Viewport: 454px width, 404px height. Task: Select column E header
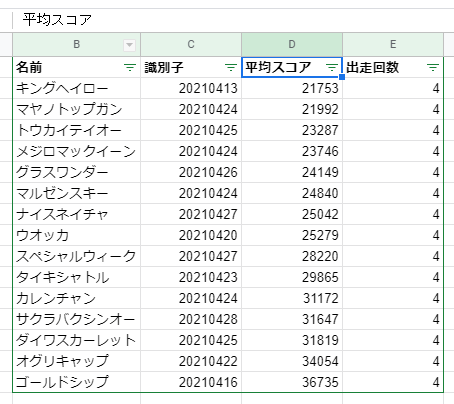point(393,44)
